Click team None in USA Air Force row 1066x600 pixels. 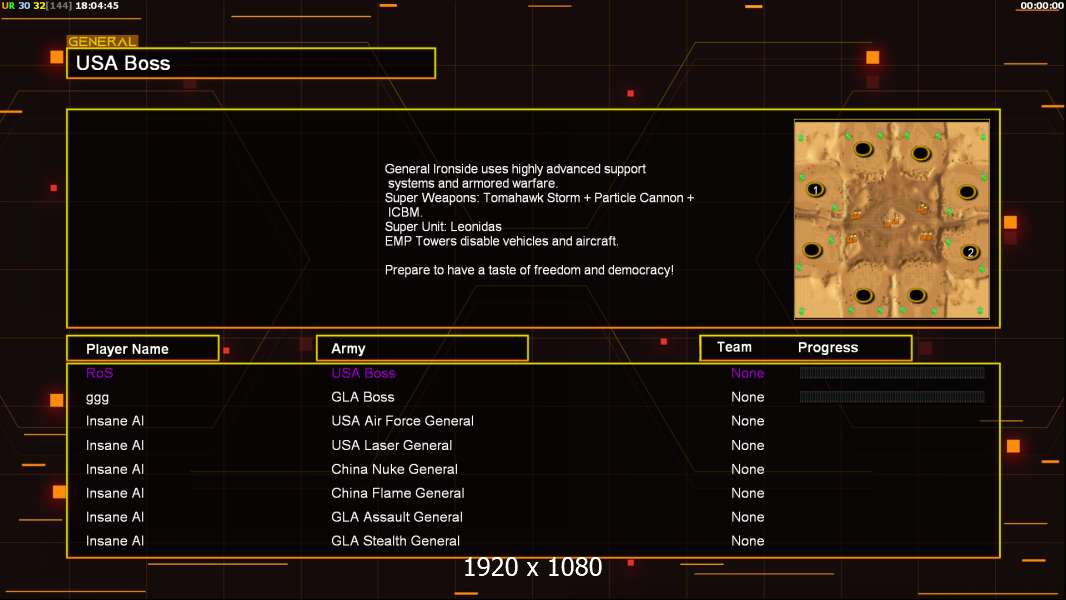(747, 421)
